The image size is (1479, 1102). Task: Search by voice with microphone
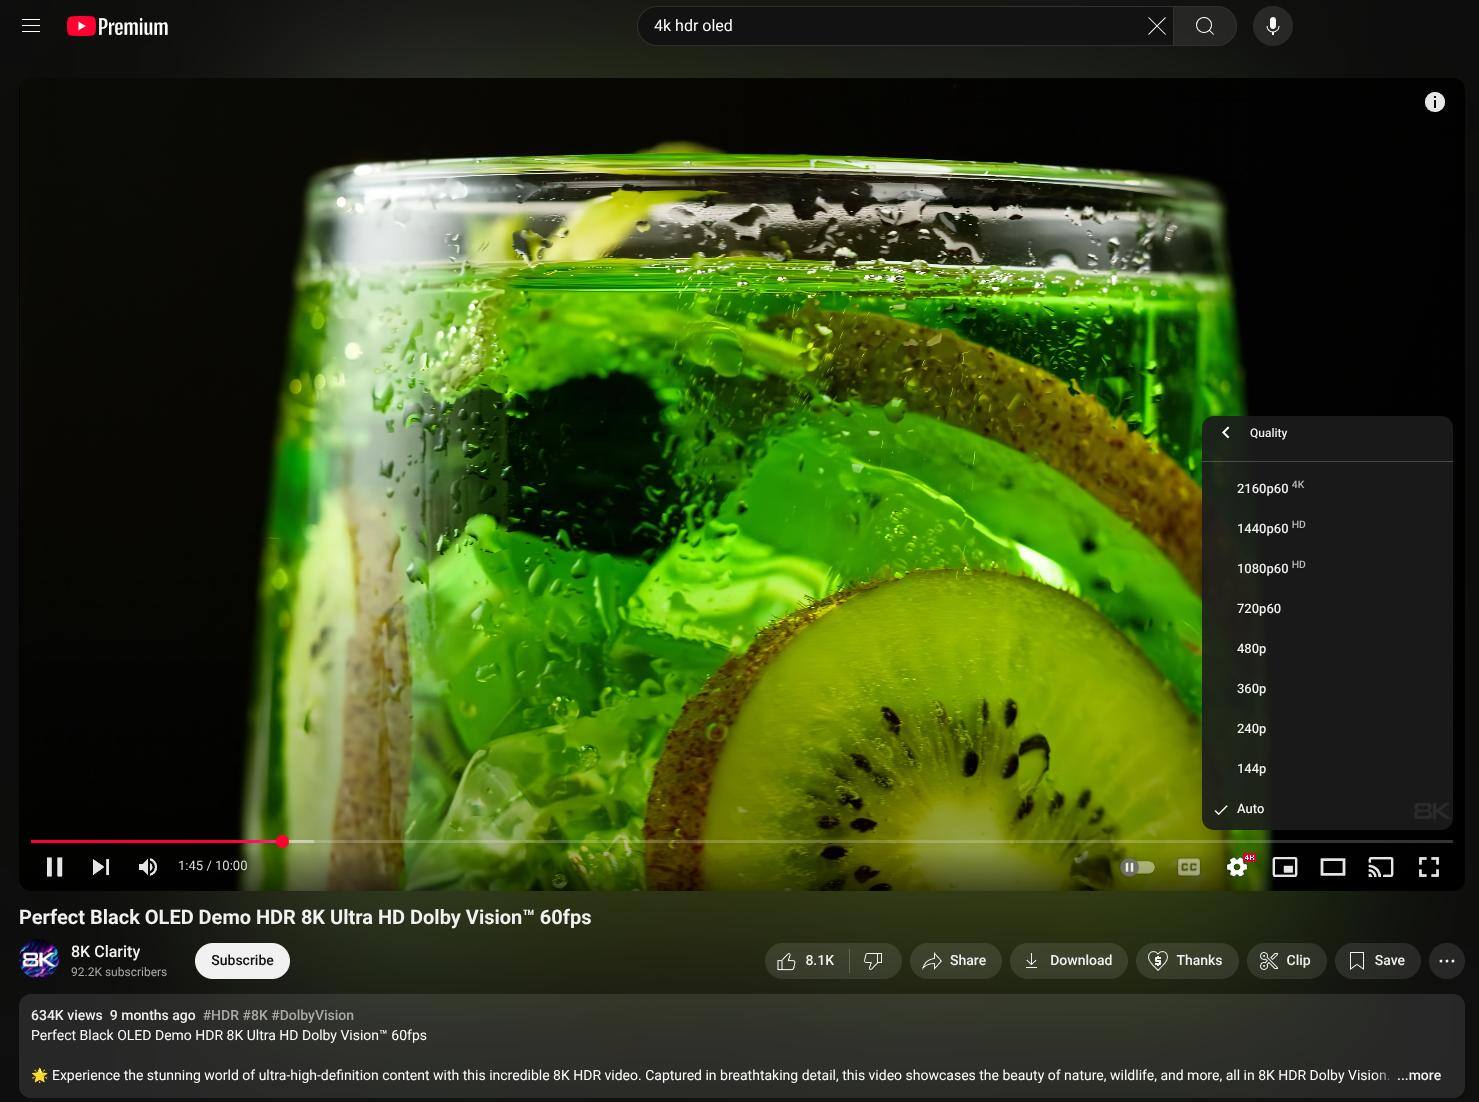point(1272,26)
